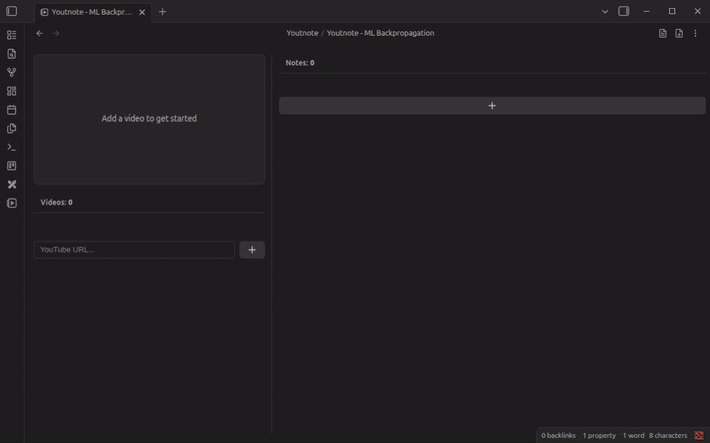This screenshot has height=443, width=710.
Task: Click the kanban board ribbon icon
Action: click(x=12, y=166)
